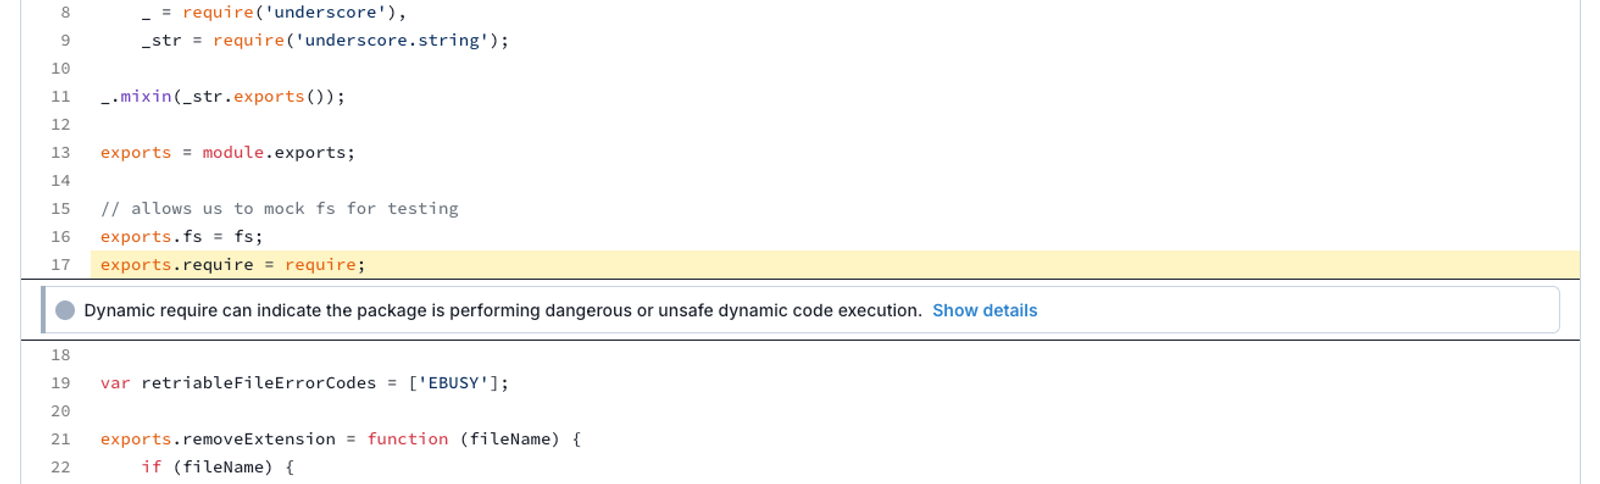Click line number 22 in gutter
1600x484 pixels.
coord(60,466)
